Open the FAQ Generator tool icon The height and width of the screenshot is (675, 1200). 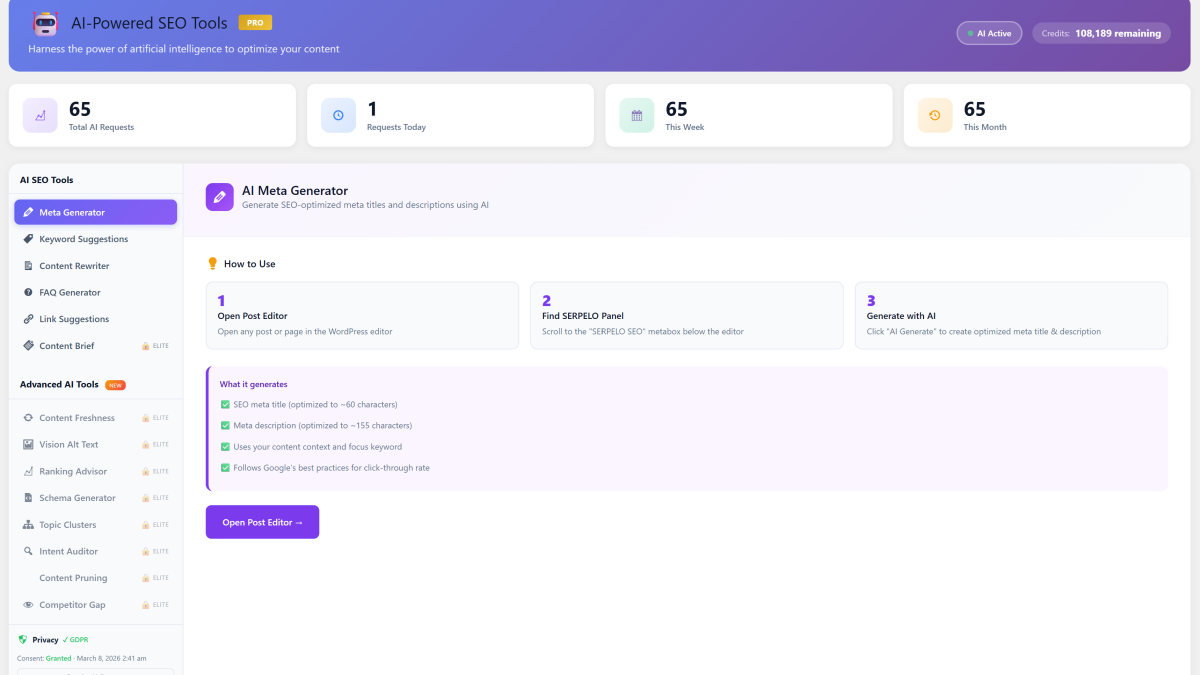point(29,292)
